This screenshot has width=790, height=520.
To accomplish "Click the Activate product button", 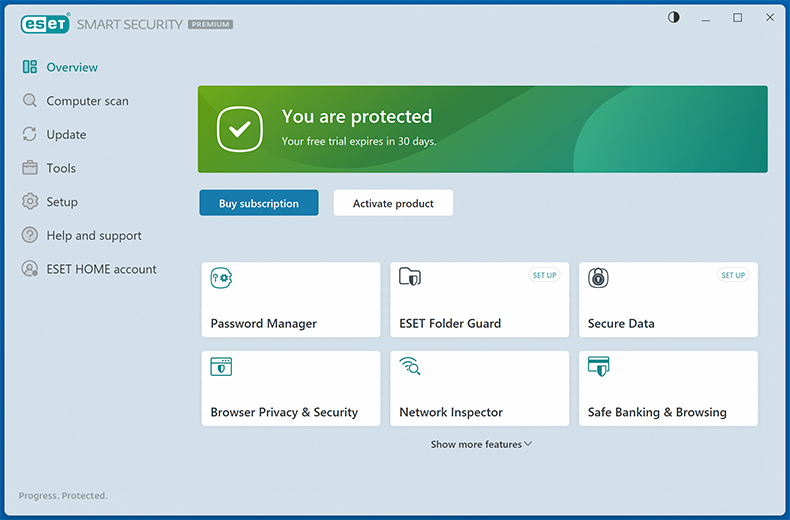I will [393, 203].
